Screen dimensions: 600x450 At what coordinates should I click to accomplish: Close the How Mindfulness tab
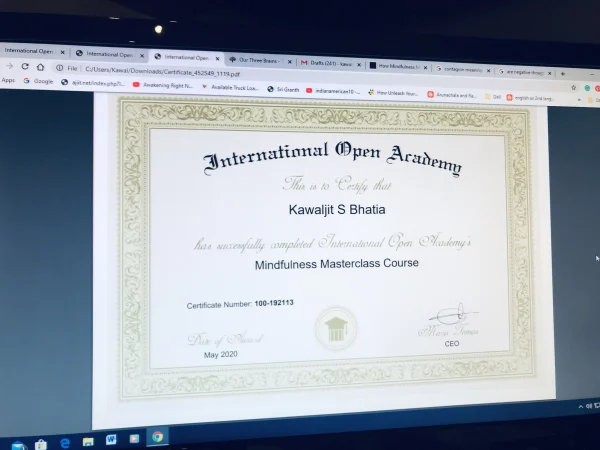pyautogui.click(x=425, y=68)
